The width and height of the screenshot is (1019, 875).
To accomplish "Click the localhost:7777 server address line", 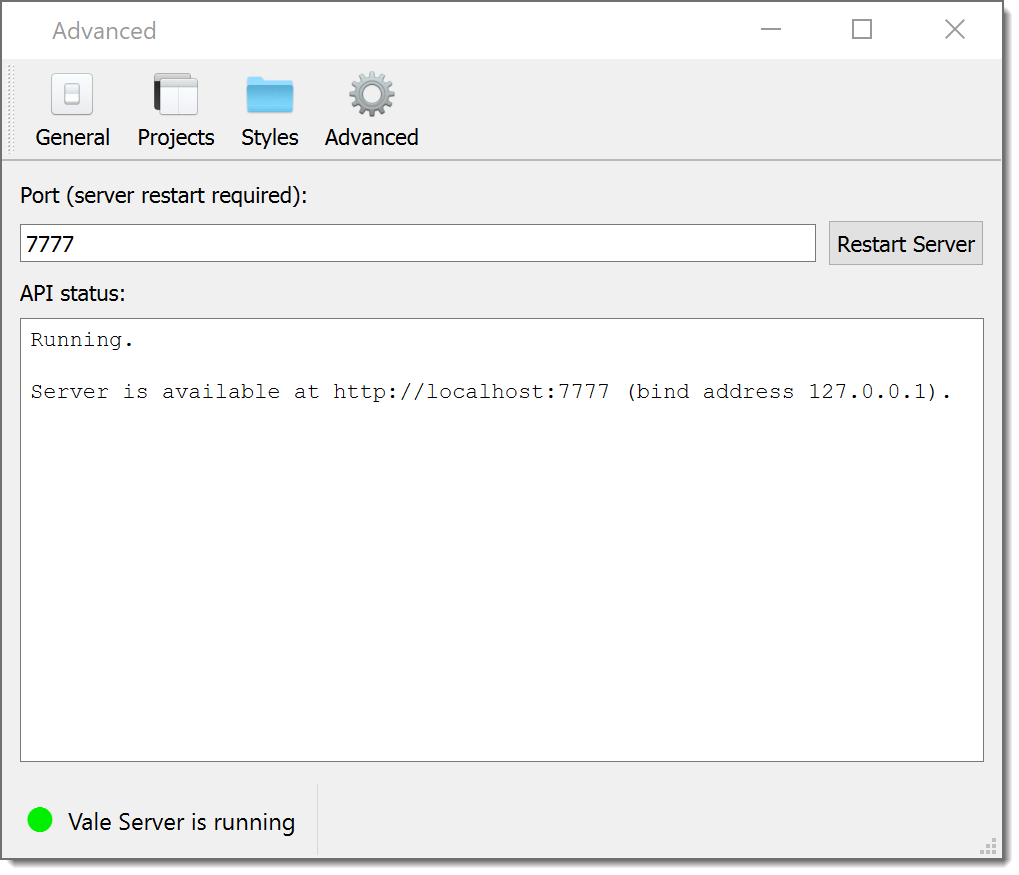I will [490, 392].
